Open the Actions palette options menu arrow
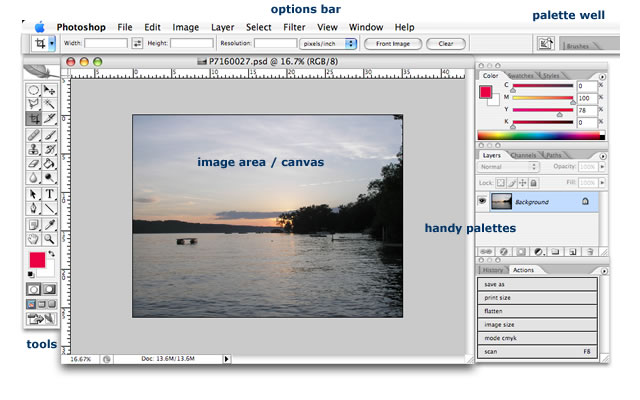The width and height of the screenshot is (640, 400). click(604, 271)
